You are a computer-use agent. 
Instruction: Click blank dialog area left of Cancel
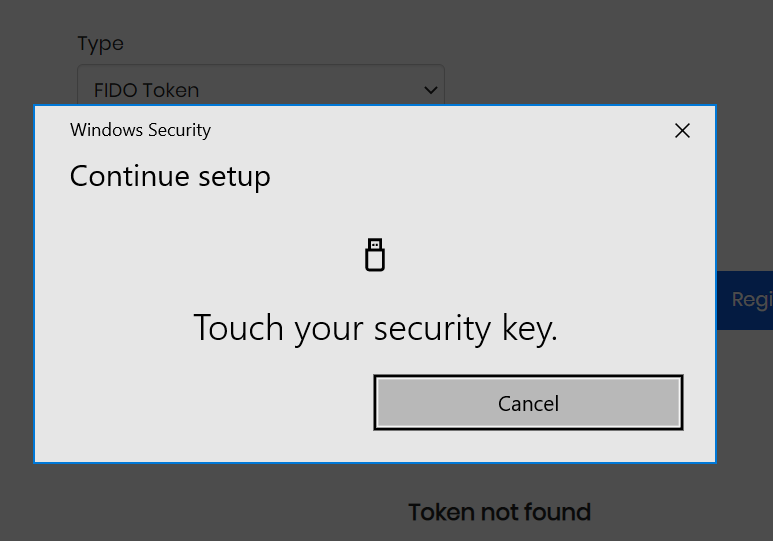point(200,403)
